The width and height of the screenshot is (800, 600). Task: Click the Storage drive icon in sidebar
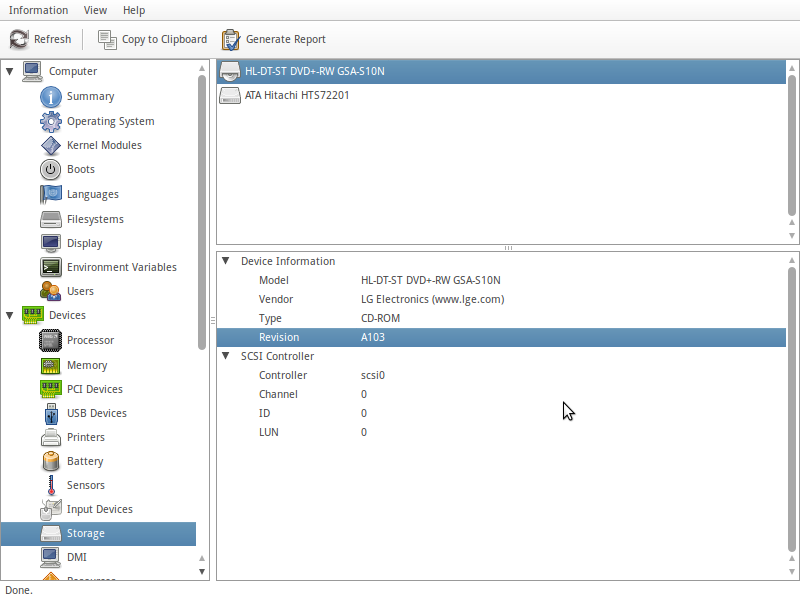51,533
